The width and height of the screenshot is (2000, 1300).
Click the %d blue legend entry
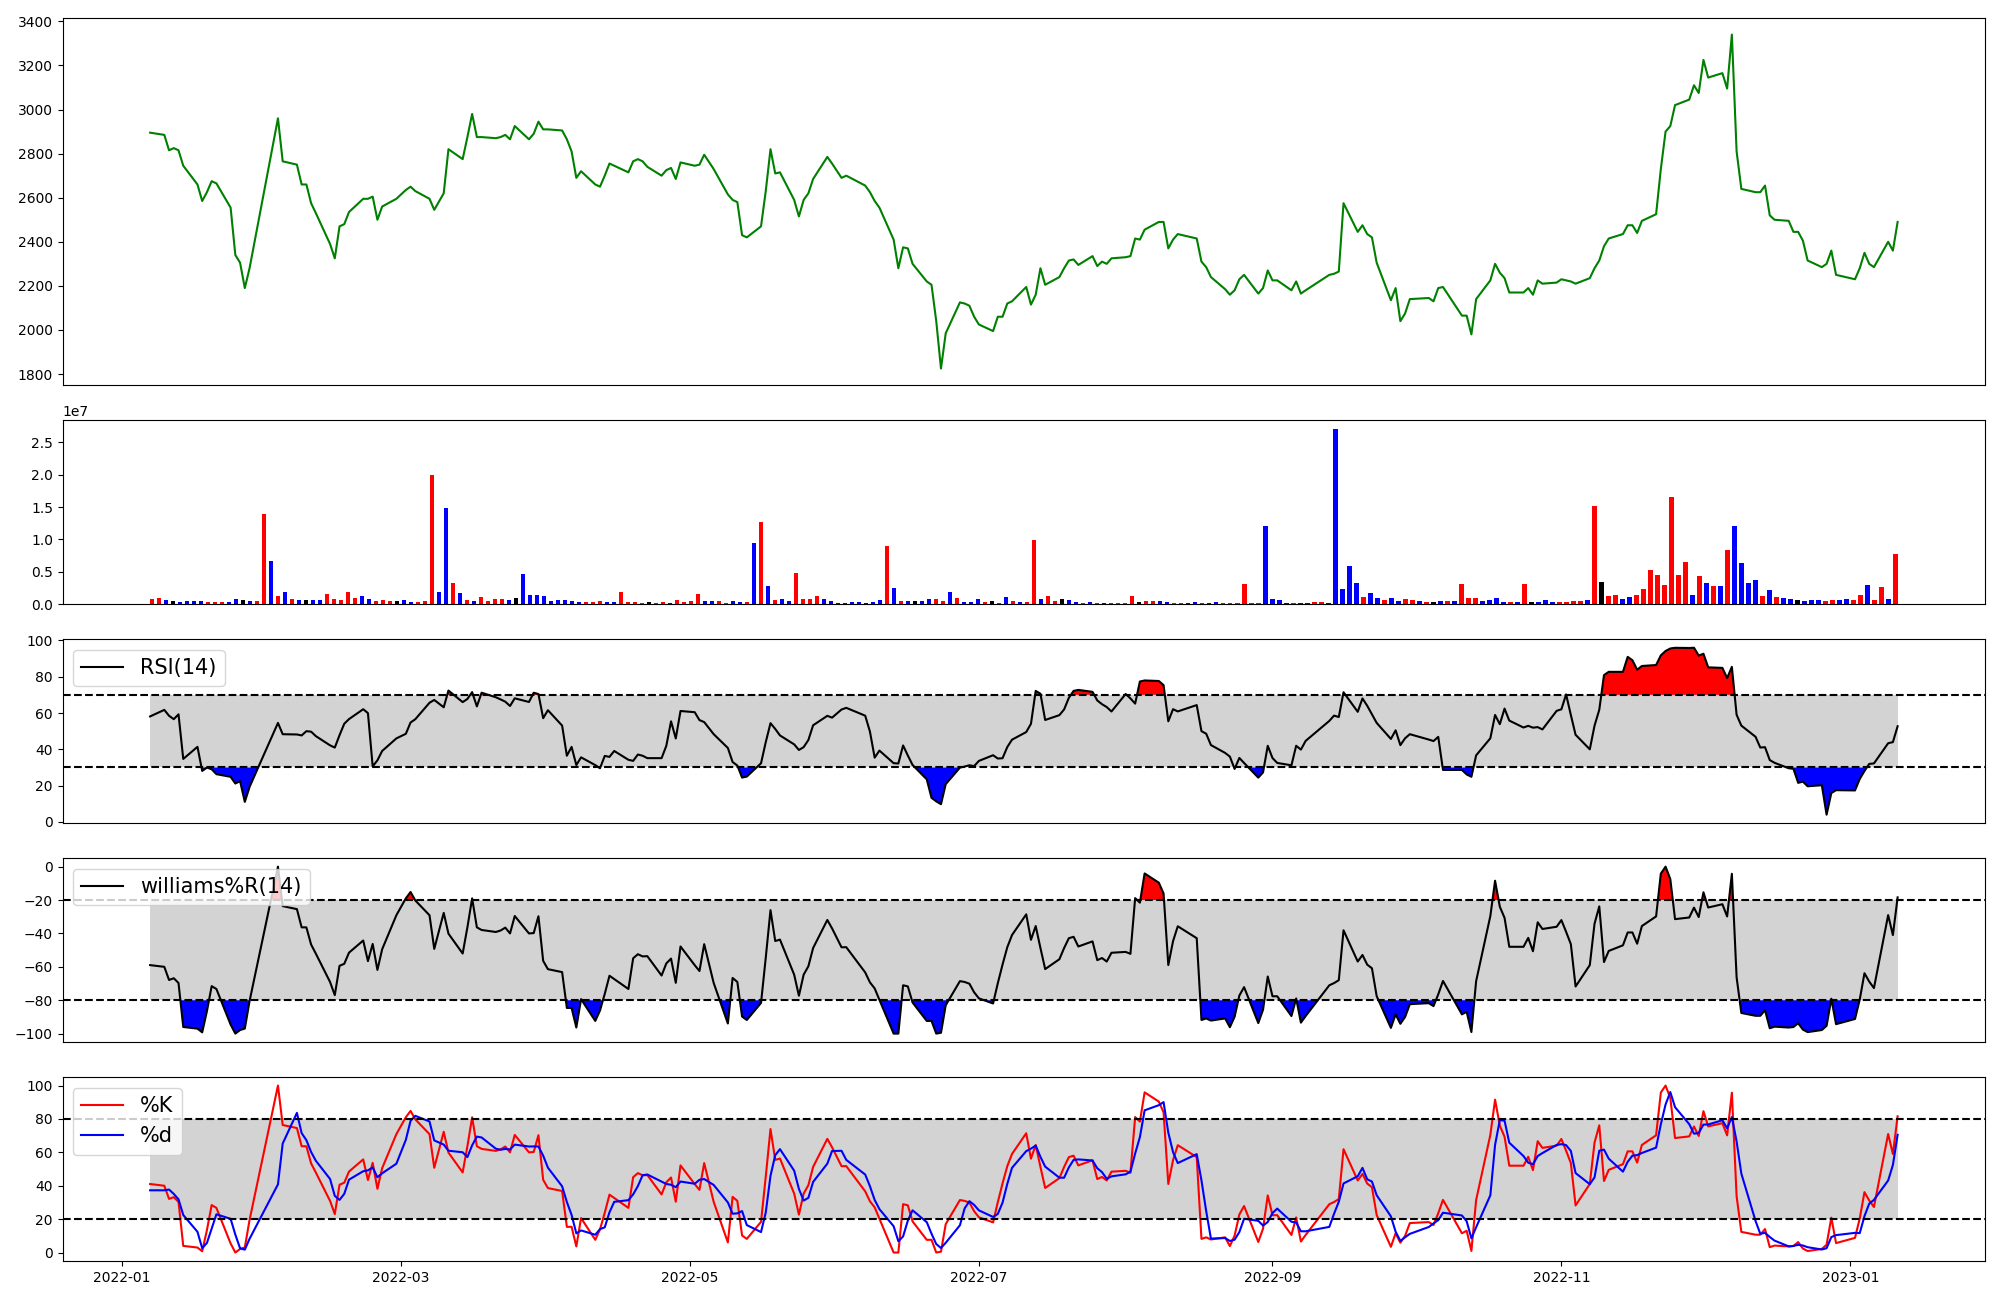coord(155,1135)
